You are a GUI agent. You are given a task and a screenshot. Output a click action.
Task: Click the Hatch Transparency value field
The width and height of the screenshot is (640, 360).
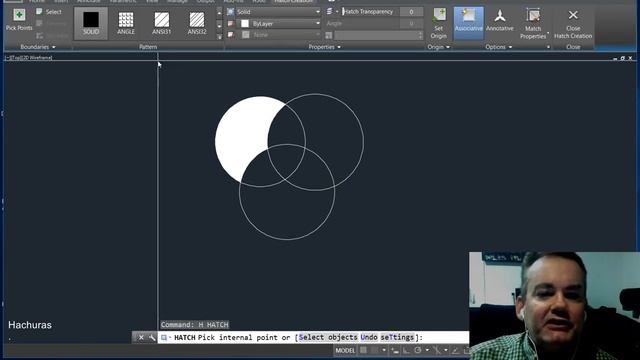[x=411, y=12]
